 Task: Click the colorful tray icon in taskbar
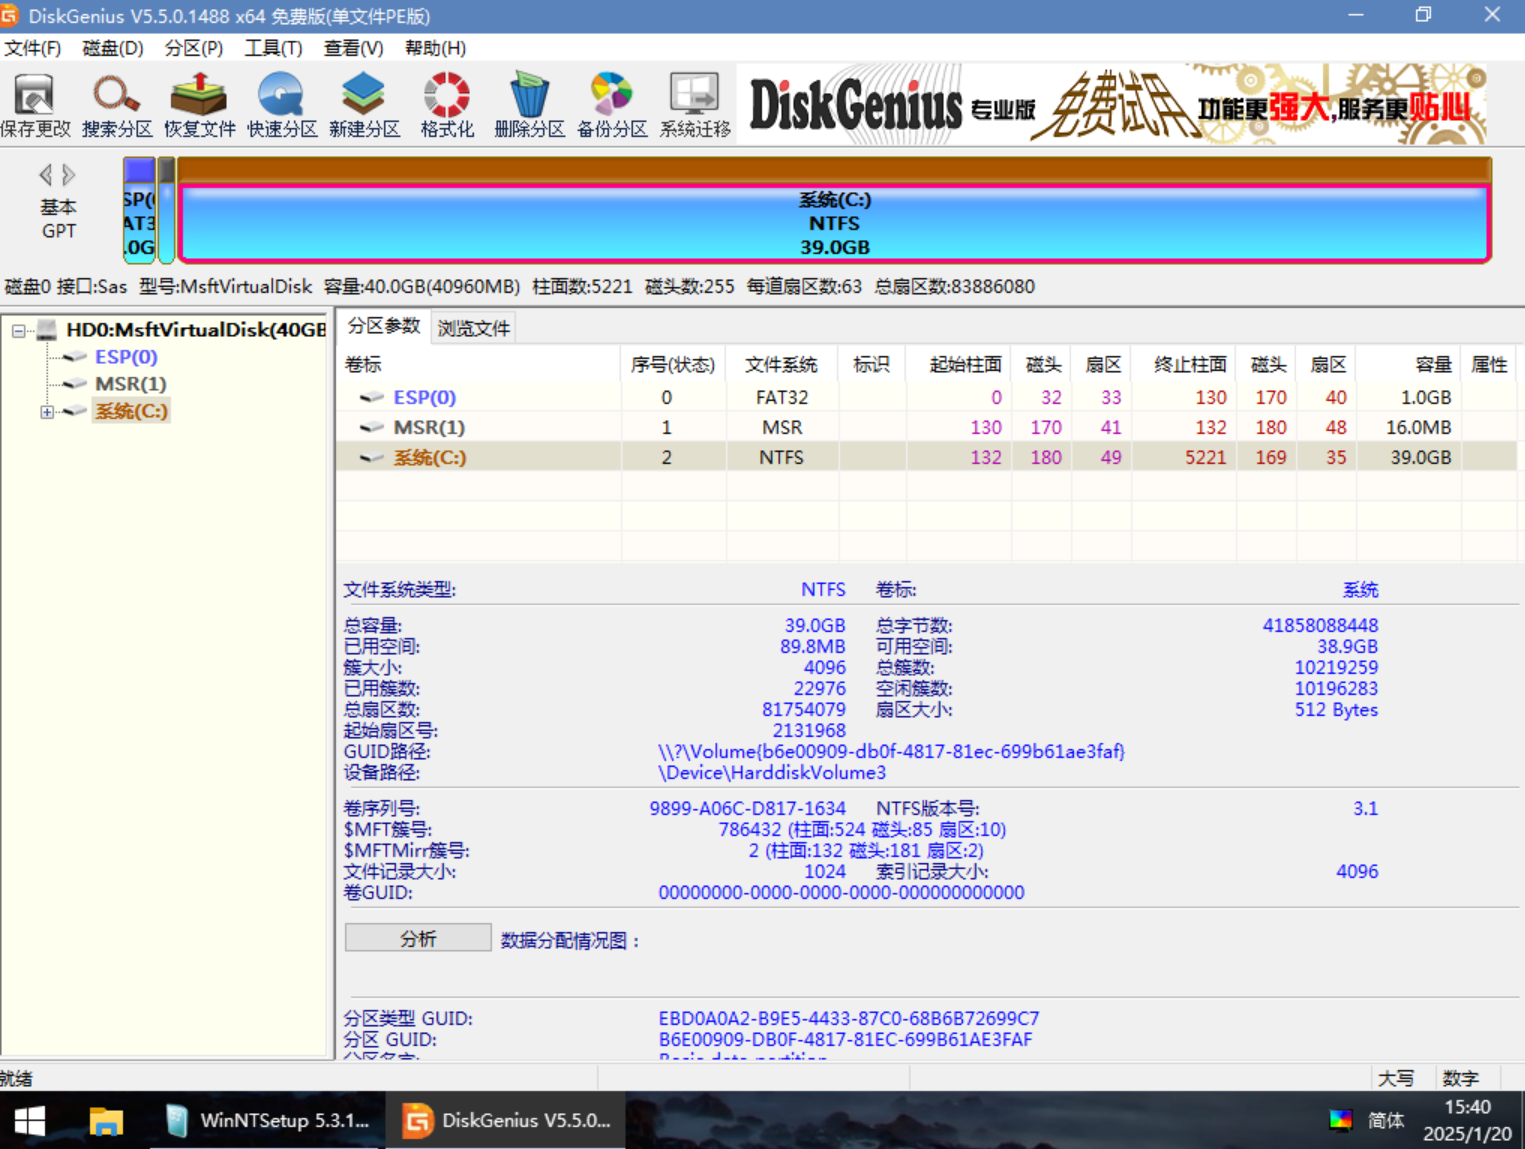tap(1340, 1120)
